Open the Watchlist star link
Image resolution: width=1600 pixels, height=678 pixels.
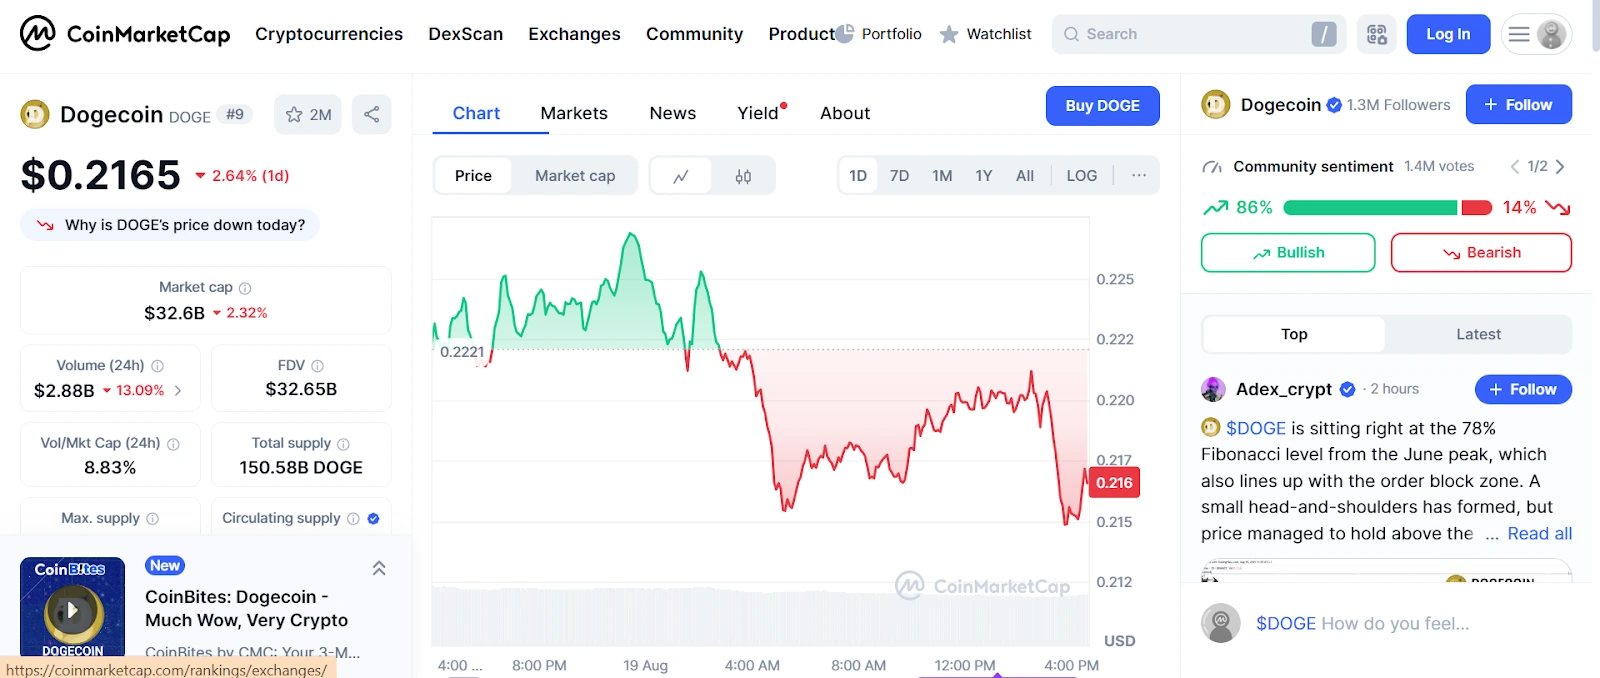point(985,34)
